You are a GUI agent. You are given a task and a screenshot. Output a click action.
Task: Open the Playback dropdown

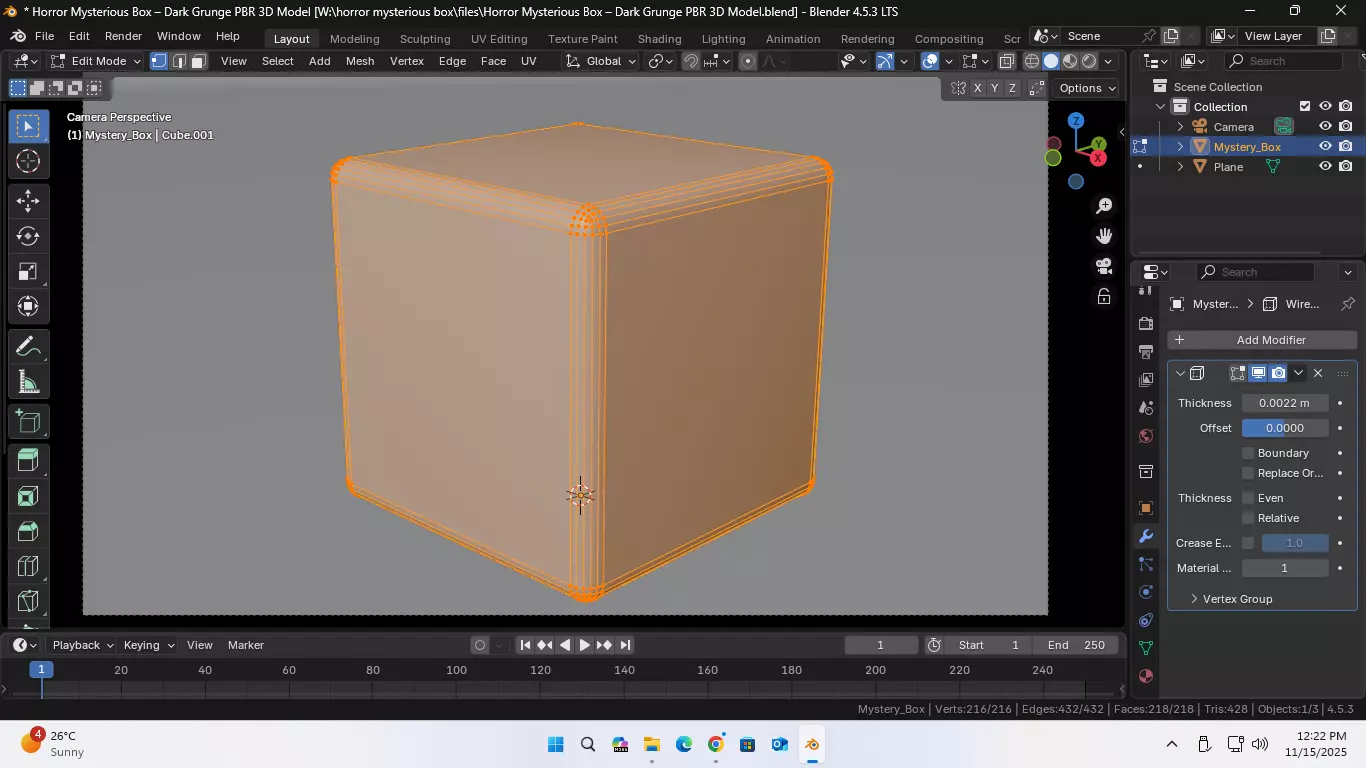tap(83, 645)
